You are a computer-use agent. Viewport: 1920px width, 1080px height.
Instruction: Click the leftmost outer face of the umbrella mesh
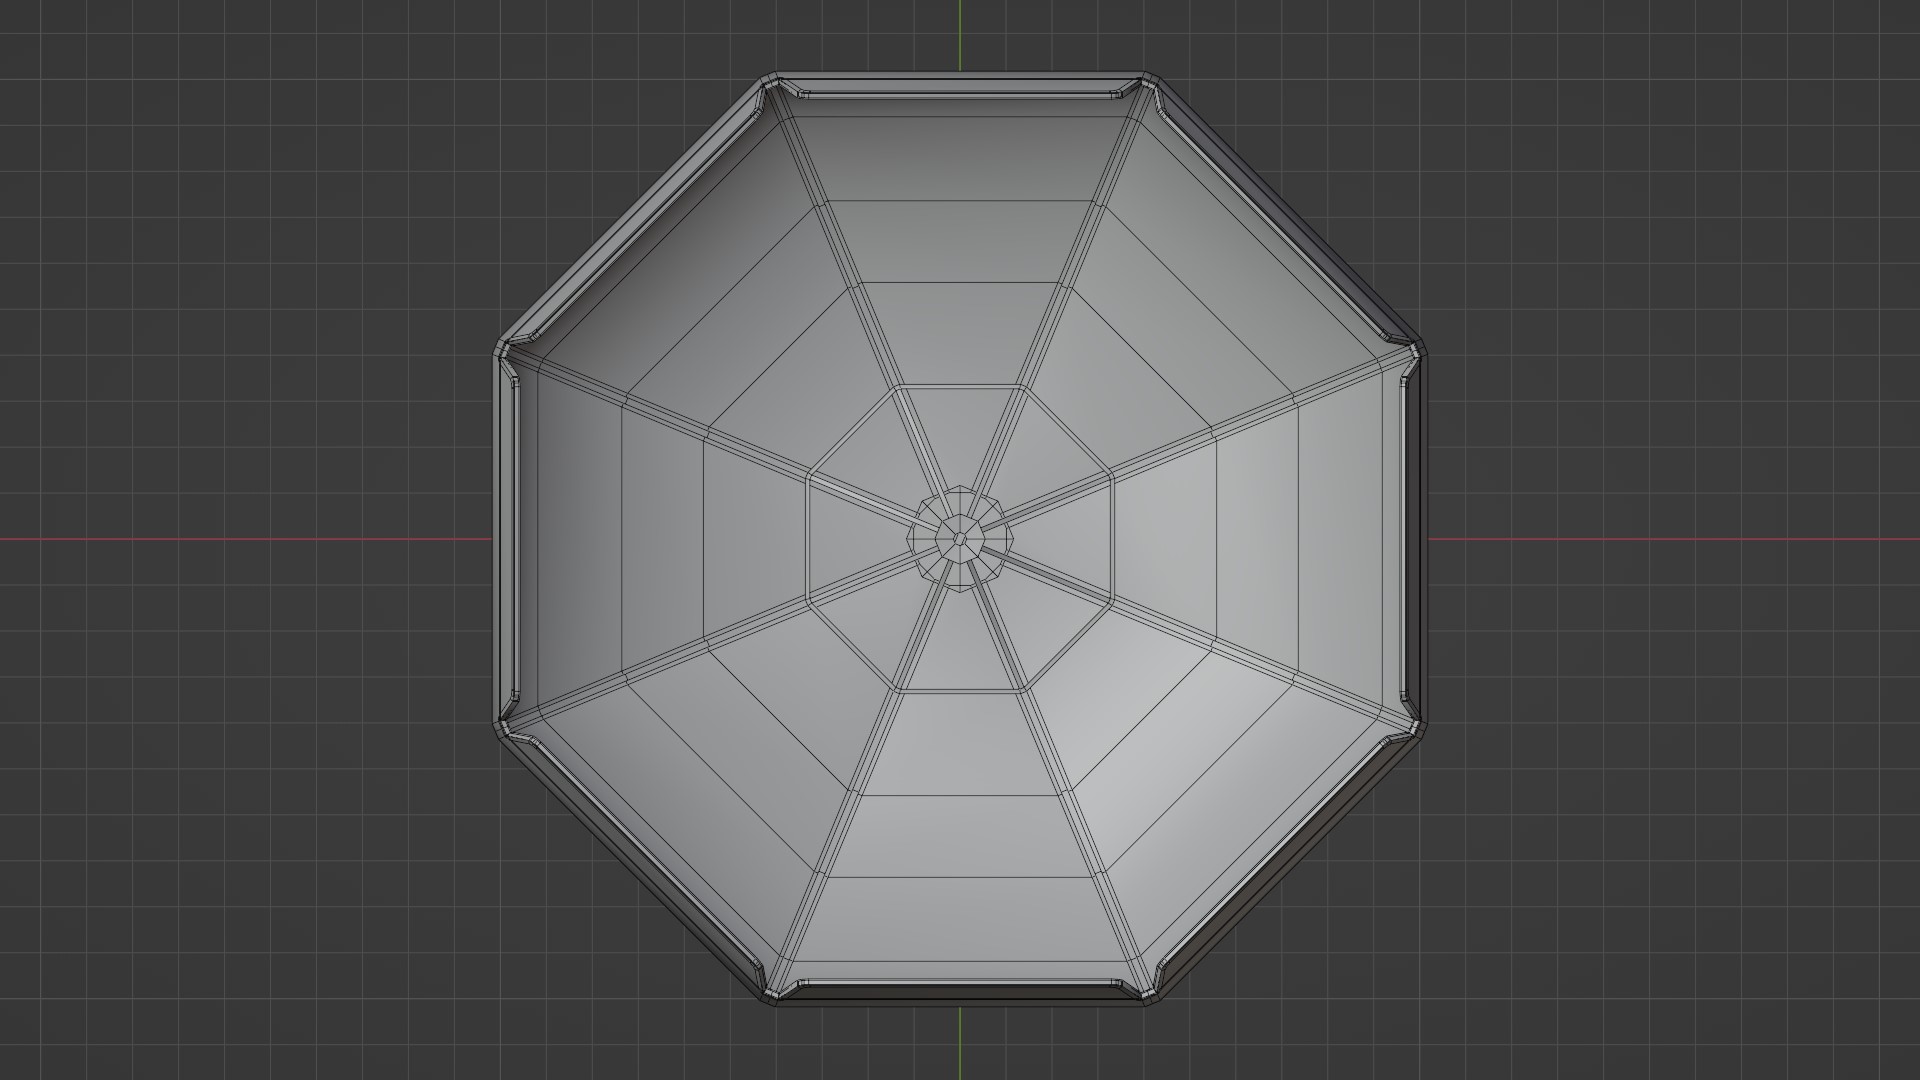coord(578,540)
